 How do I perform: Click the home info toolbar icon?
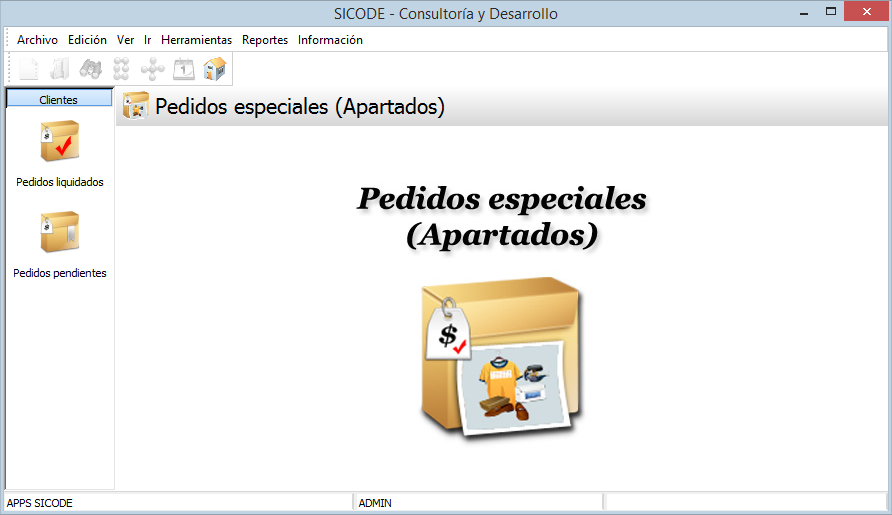pos(215,69)
